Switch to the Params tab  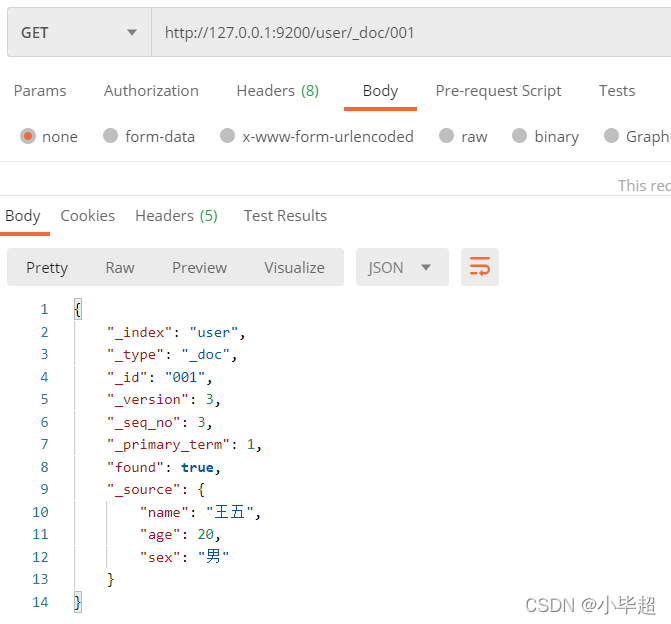pyautogui.click(x=40, y=91)
